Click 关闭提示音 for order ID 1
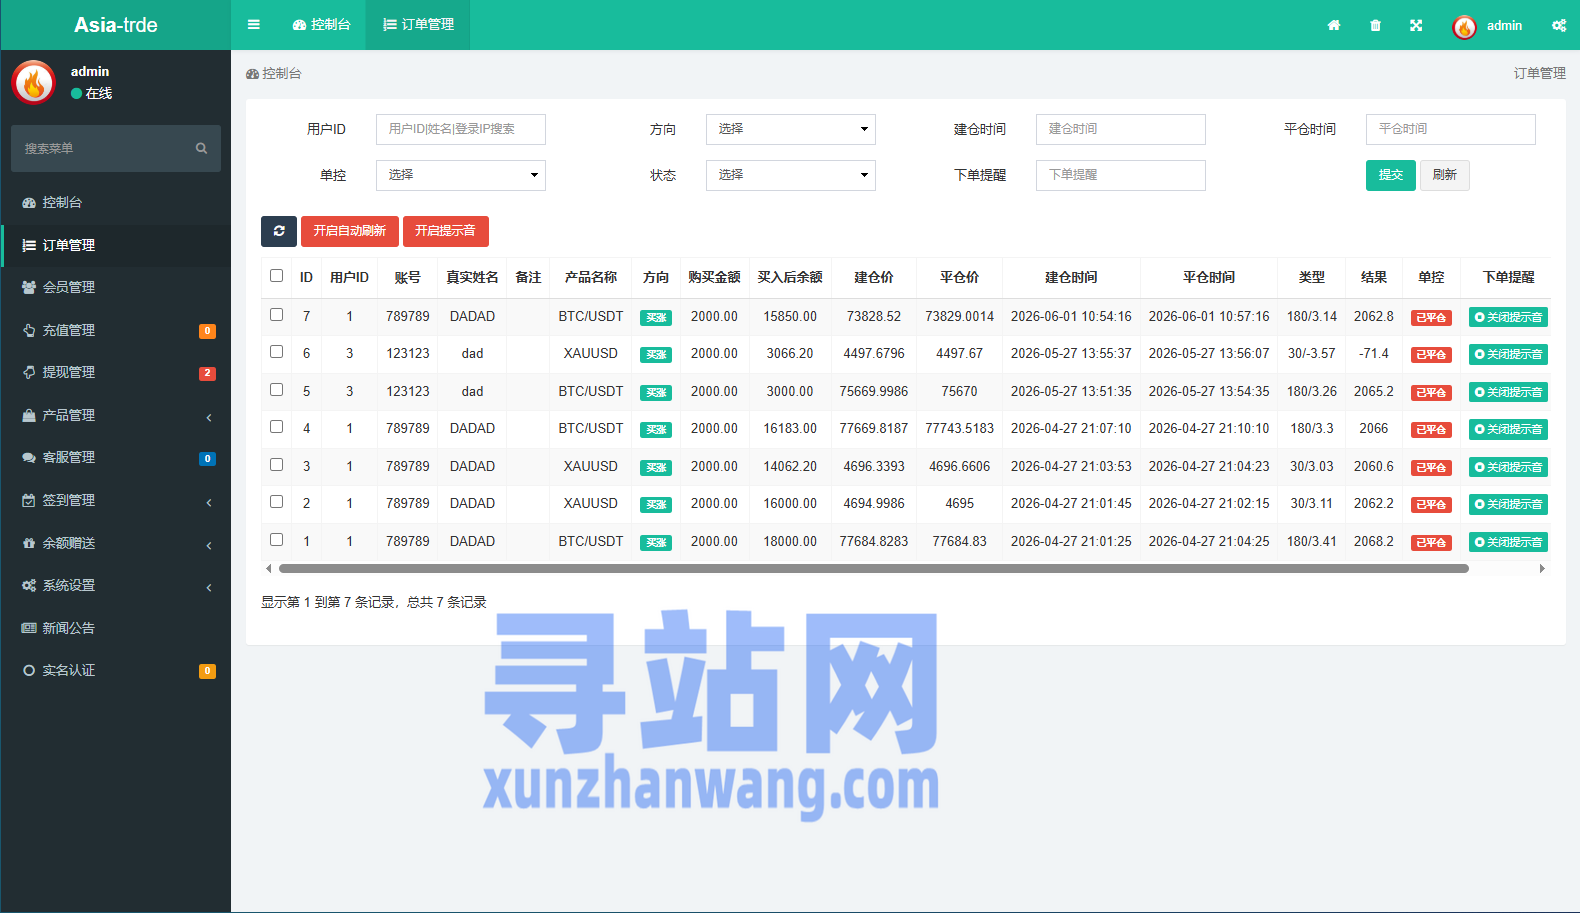 [x=1508, y=542]
